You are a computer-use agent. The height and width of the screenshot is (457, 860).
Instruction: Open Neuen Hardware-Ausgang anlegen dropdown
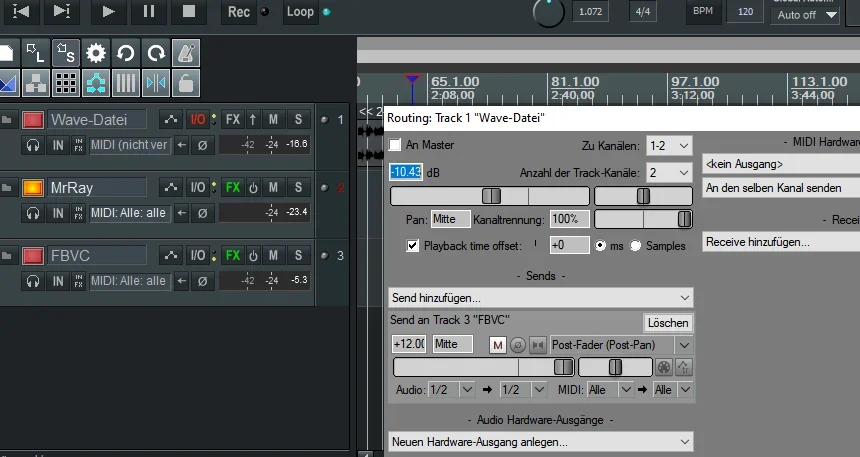pyautogui.click(x=540, y=442)
